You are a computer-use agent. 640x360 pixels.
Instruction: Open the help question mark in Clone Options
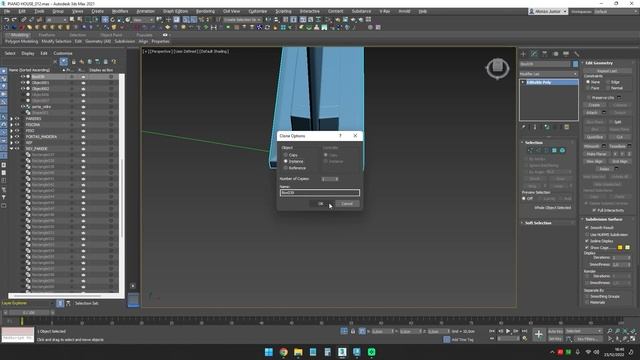(x=340, y=136)
